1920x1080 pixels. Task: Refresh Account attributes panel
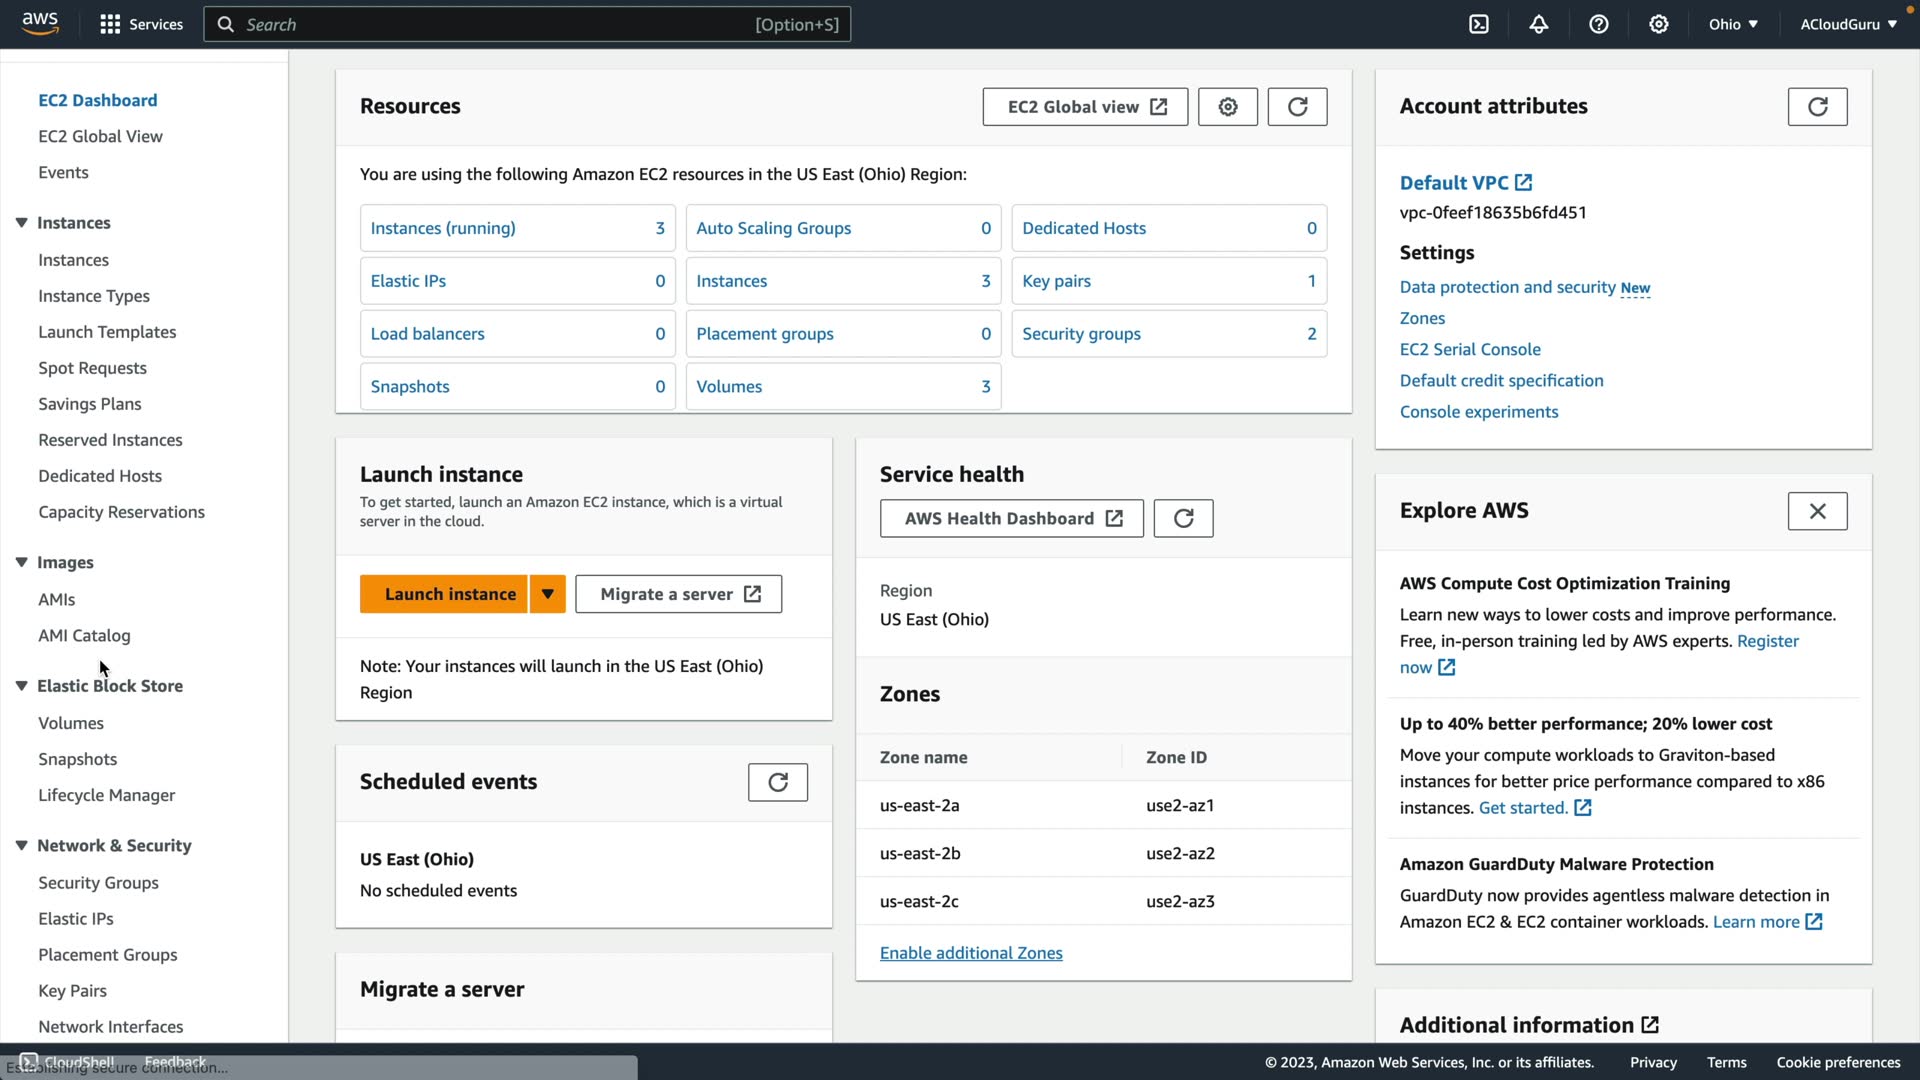pyautogui.click(x=1817, y=107)
